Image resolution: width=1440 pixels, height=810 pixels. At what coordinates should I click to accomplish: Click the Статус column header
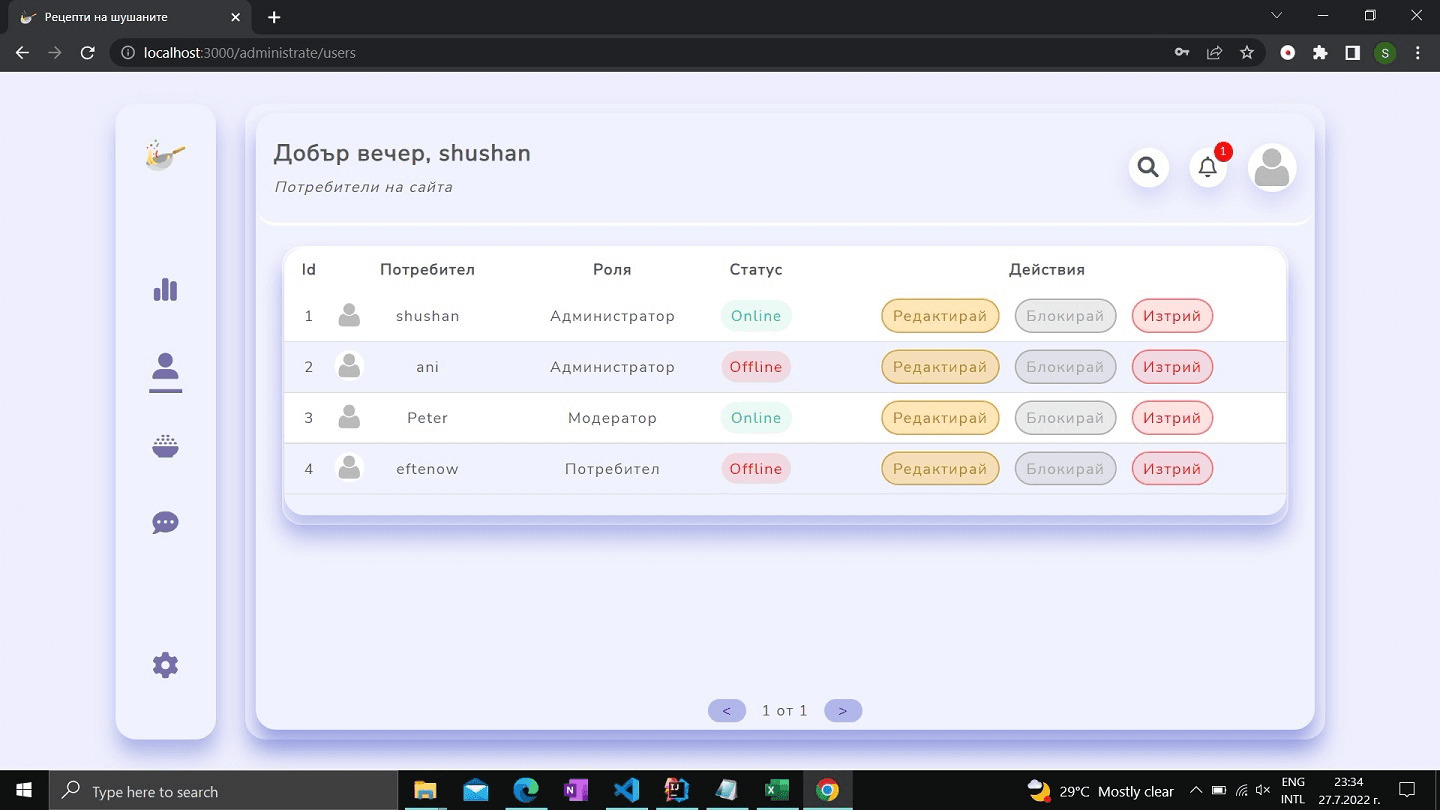[x=756, y=270]
